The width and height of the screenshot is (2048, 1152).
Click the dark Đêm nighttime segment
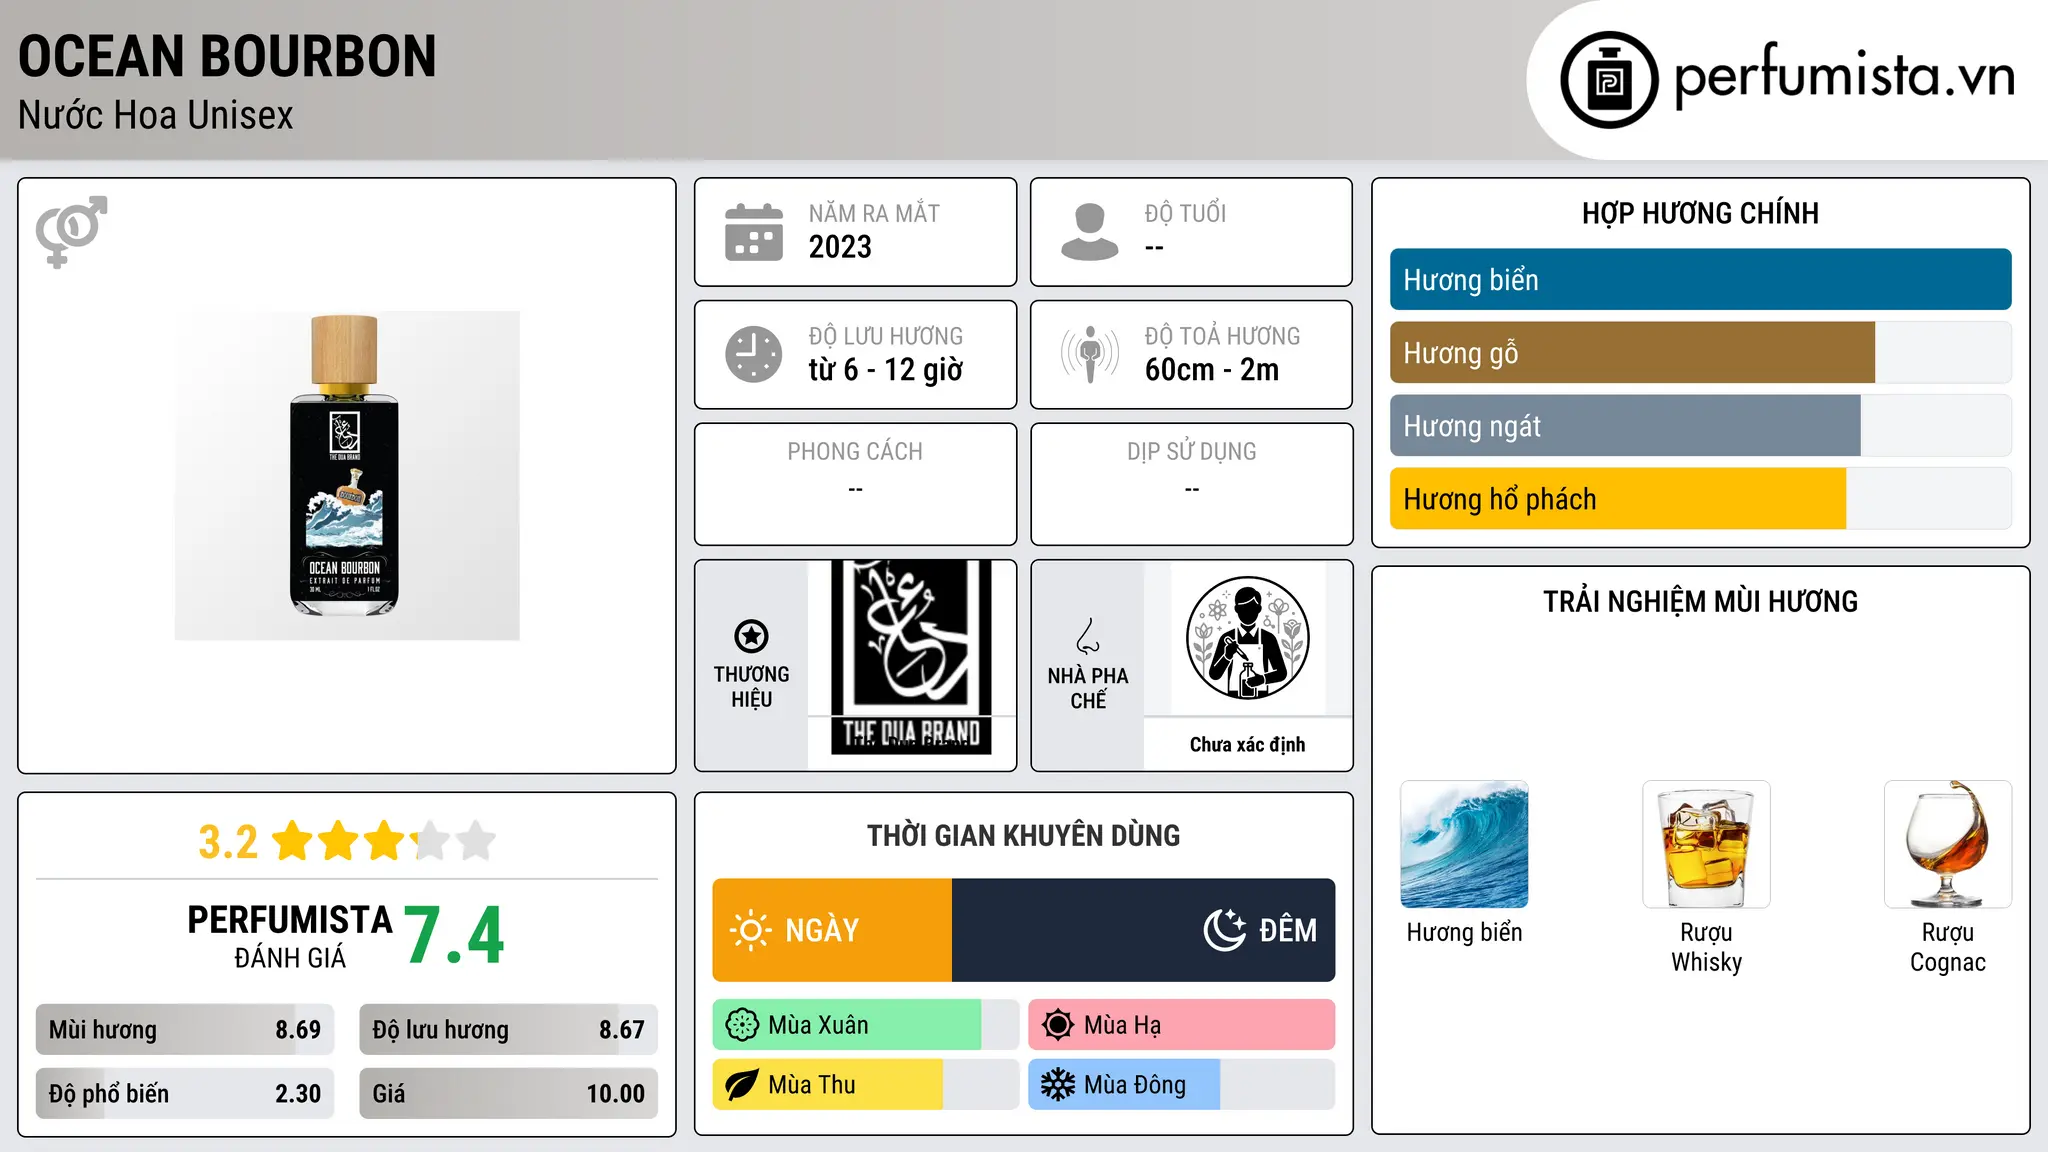click(1143, 930)
